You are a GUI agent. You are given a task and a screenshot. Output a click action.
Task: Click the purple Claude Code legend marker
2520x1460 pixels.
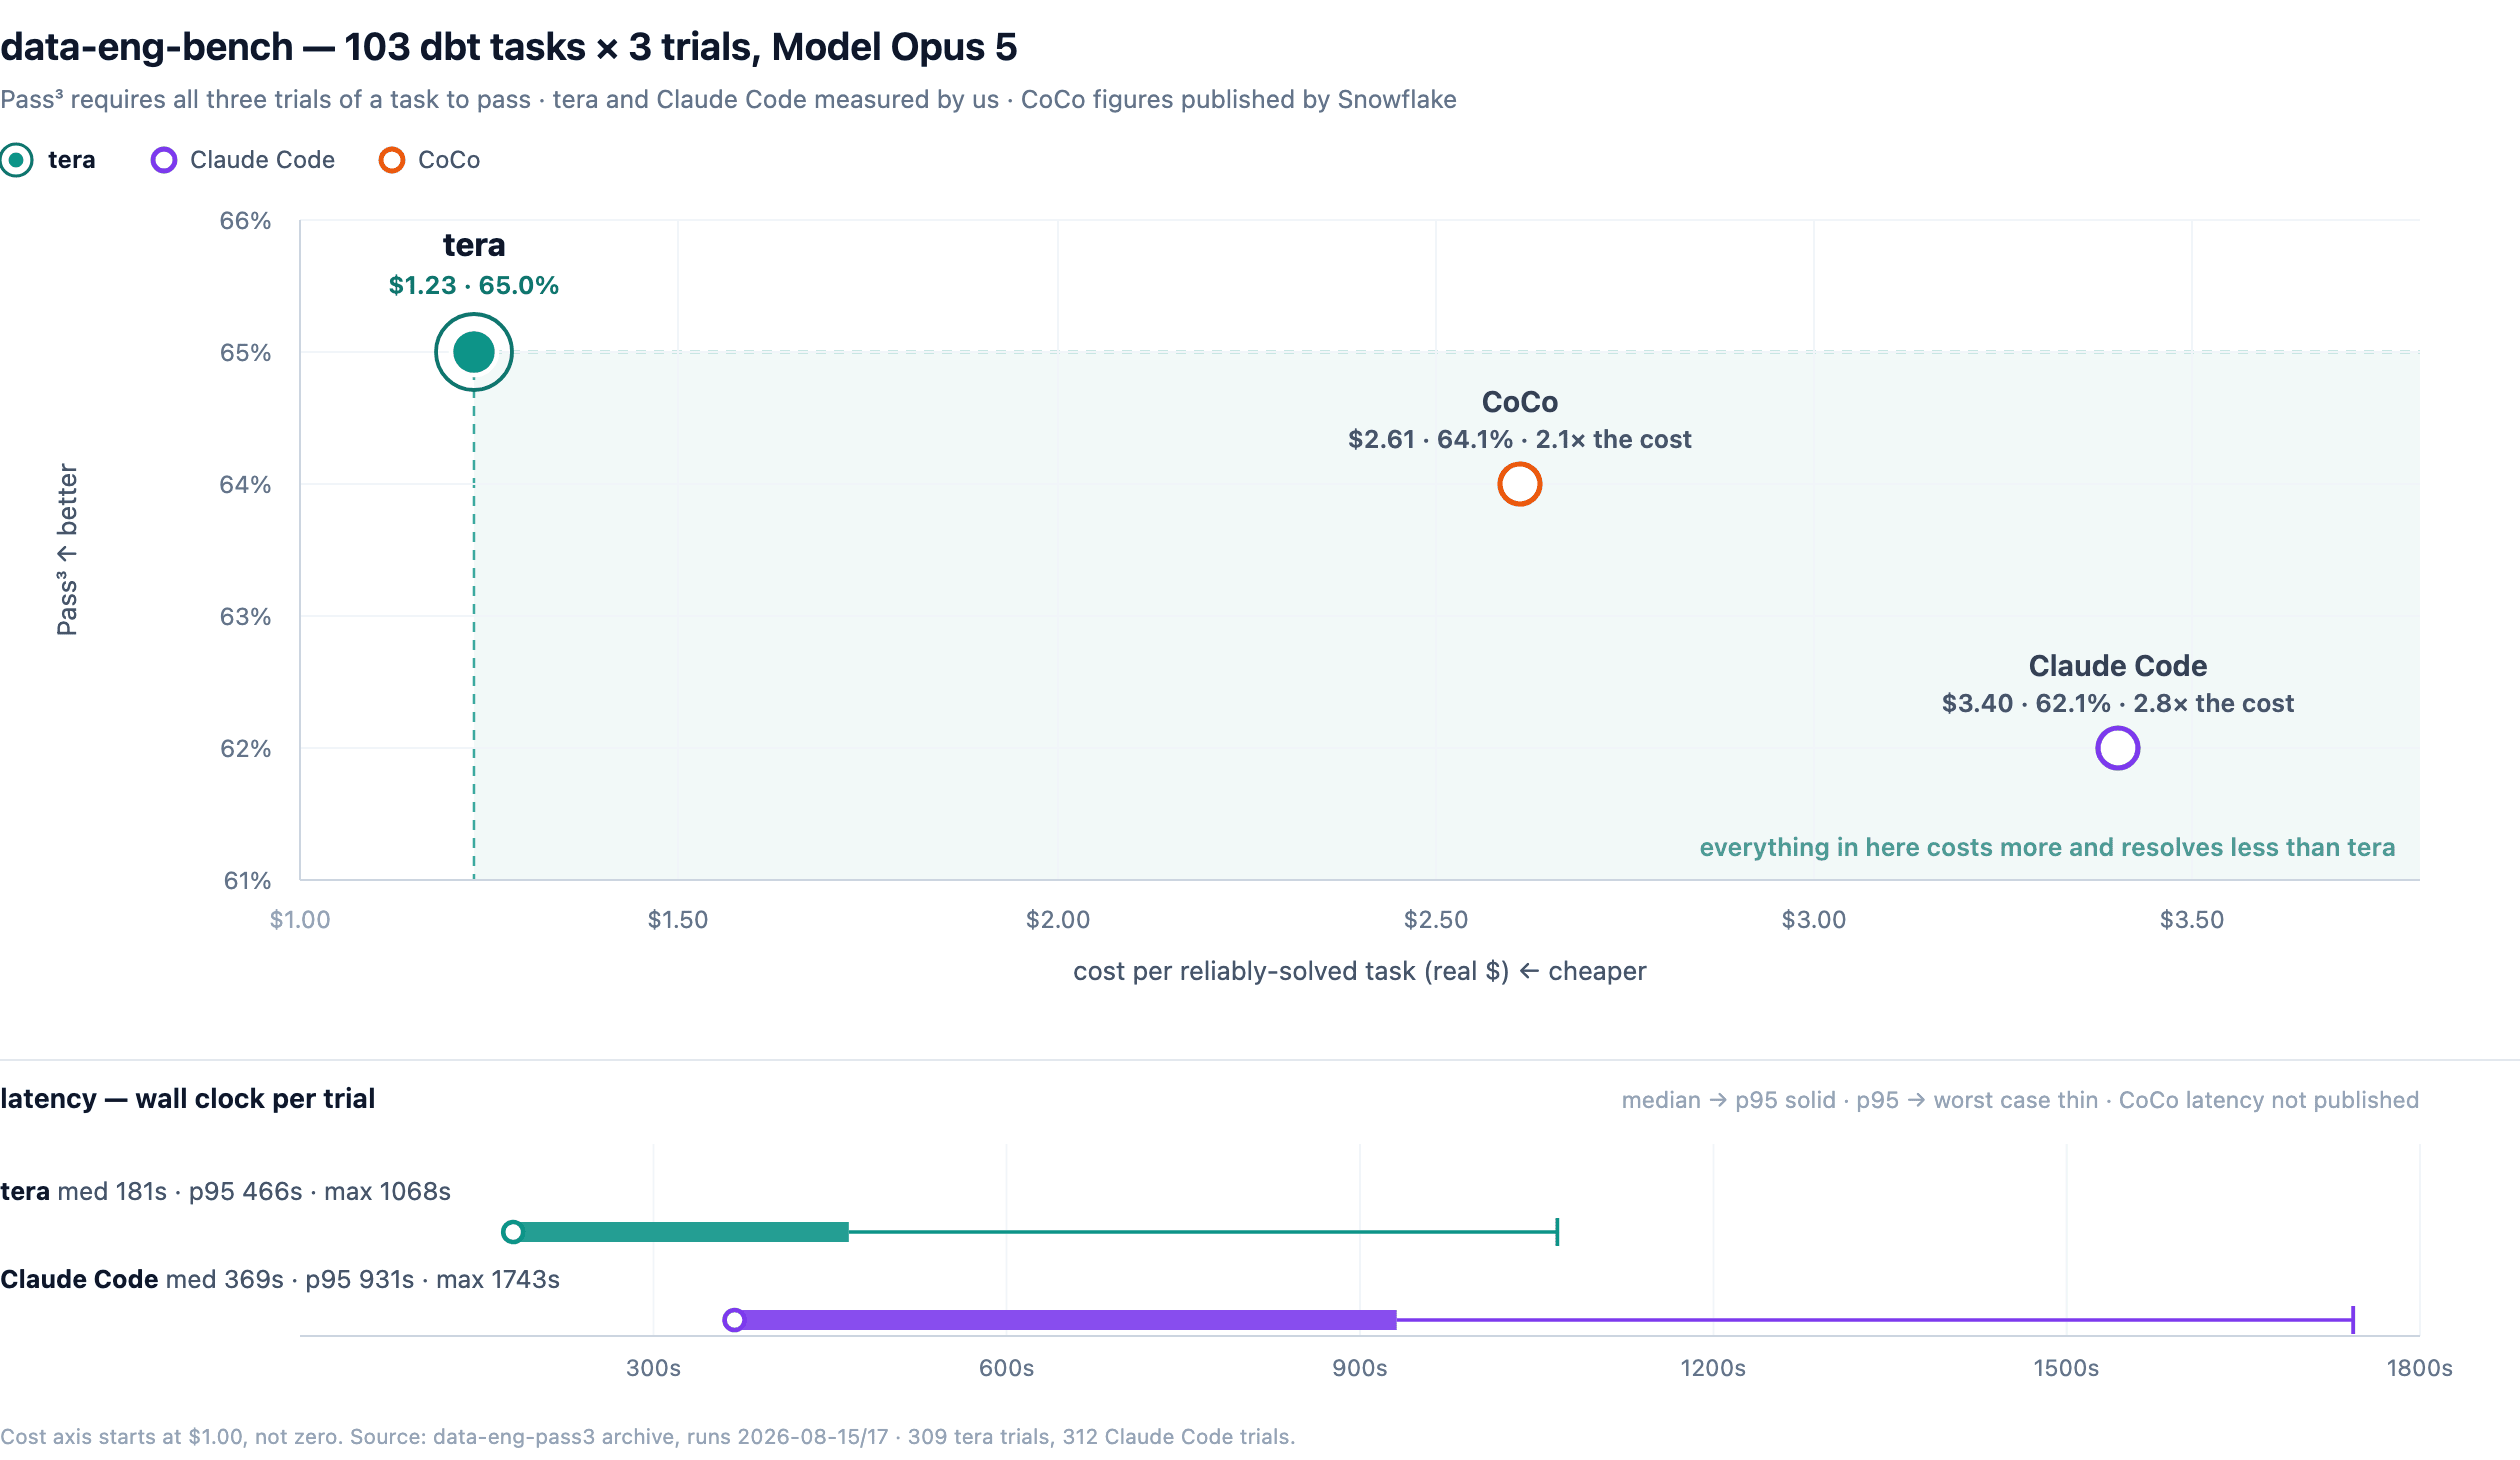click(x=164, y=160)
